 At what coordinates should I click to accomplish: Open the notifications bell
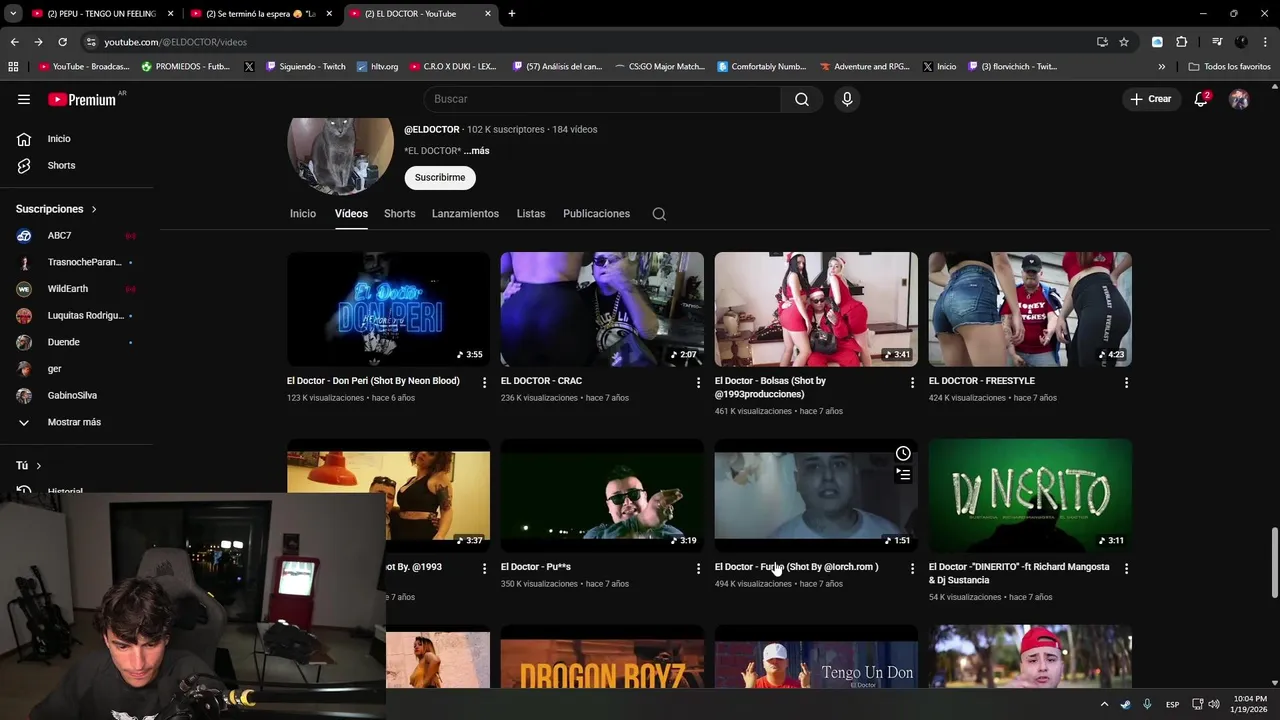pyautogui.click(x=1201, y=99)
